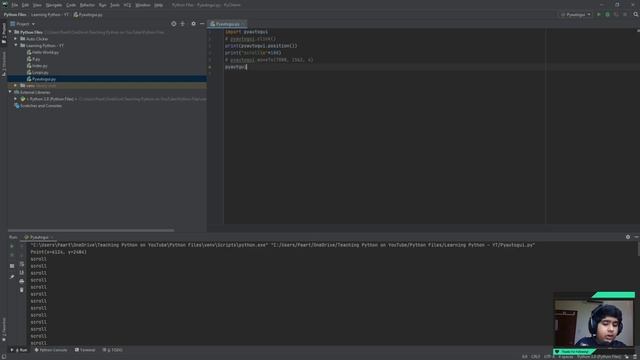
Task: Click the pin tab icon in Run panel
Action: (12, 277)
